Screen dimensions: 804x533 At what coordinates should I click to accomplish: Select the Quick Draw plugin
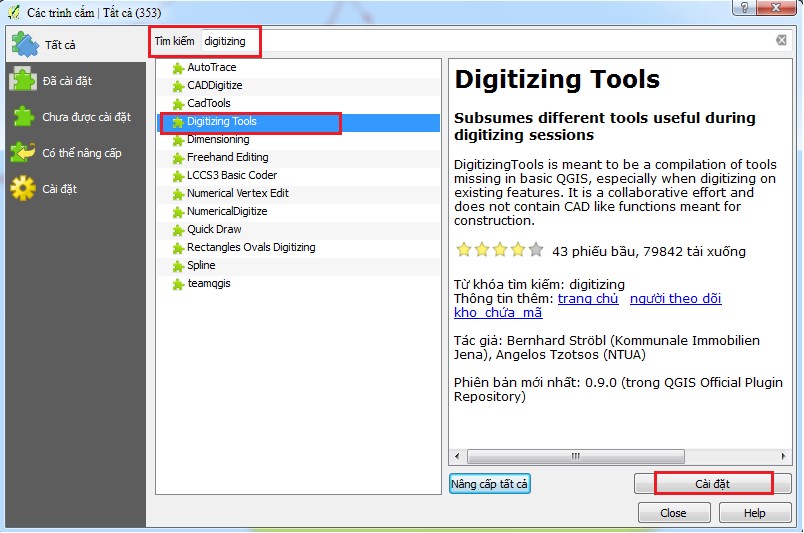click(298, 229)
